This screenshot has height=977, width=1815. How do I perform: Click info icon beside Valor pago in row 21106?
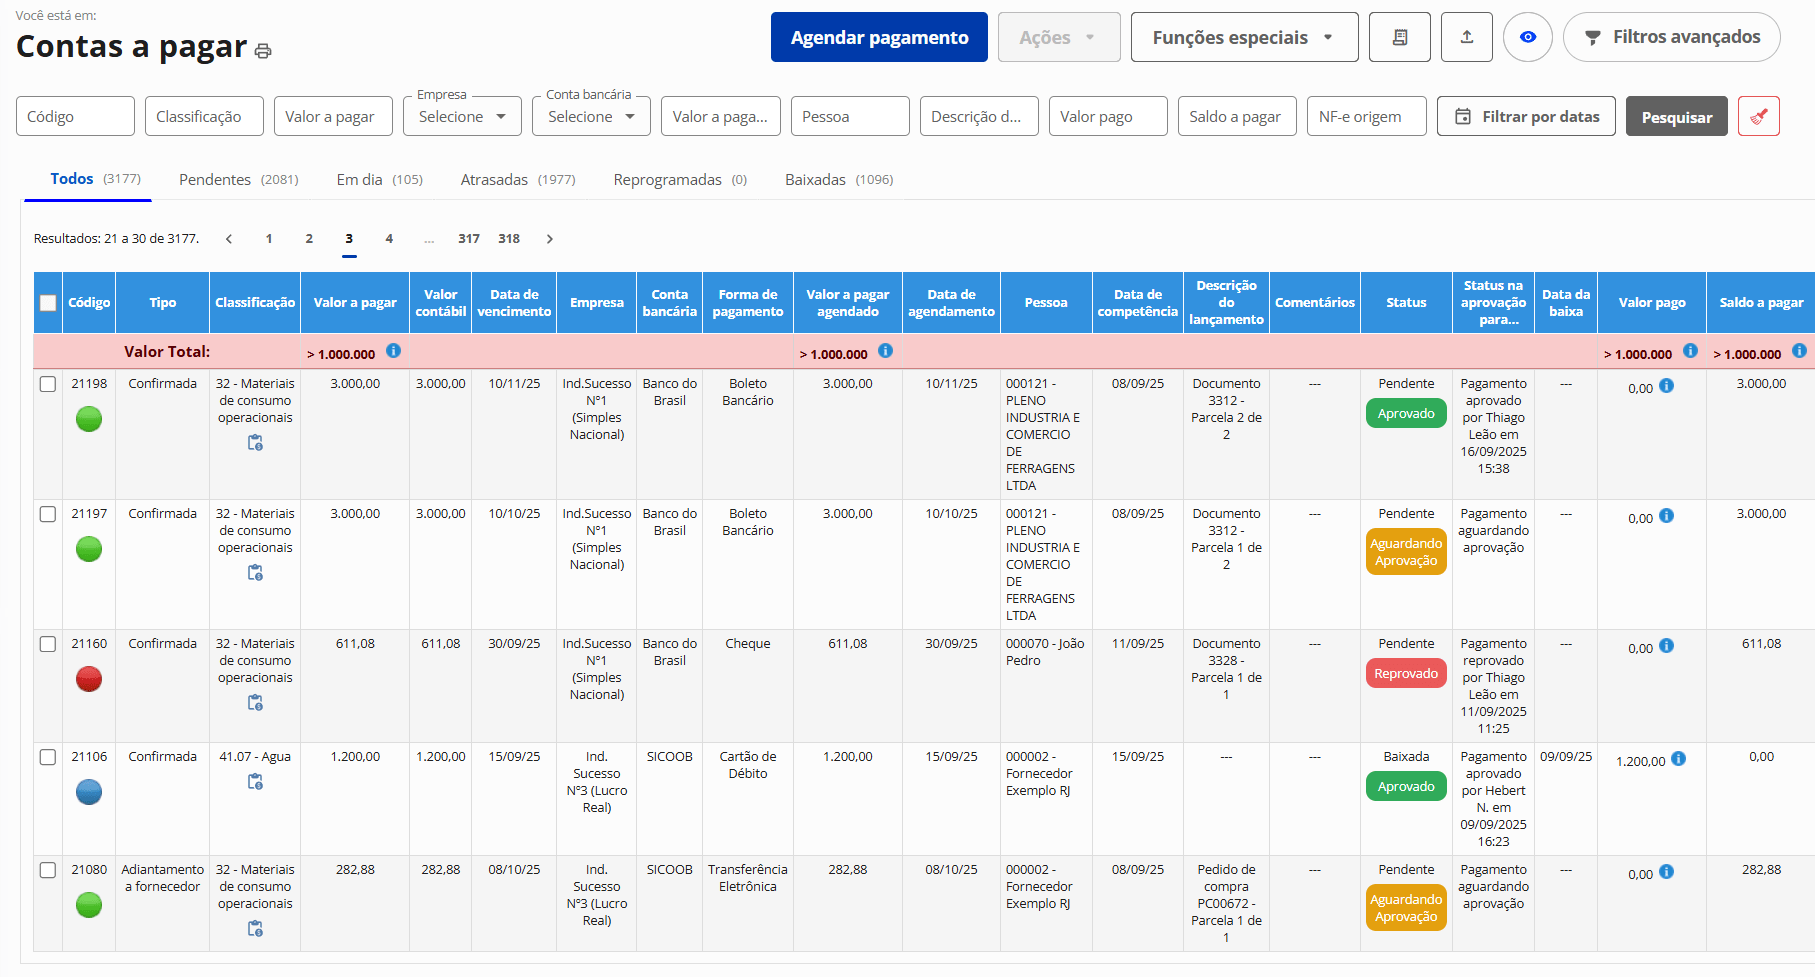tap(1678, 759)
